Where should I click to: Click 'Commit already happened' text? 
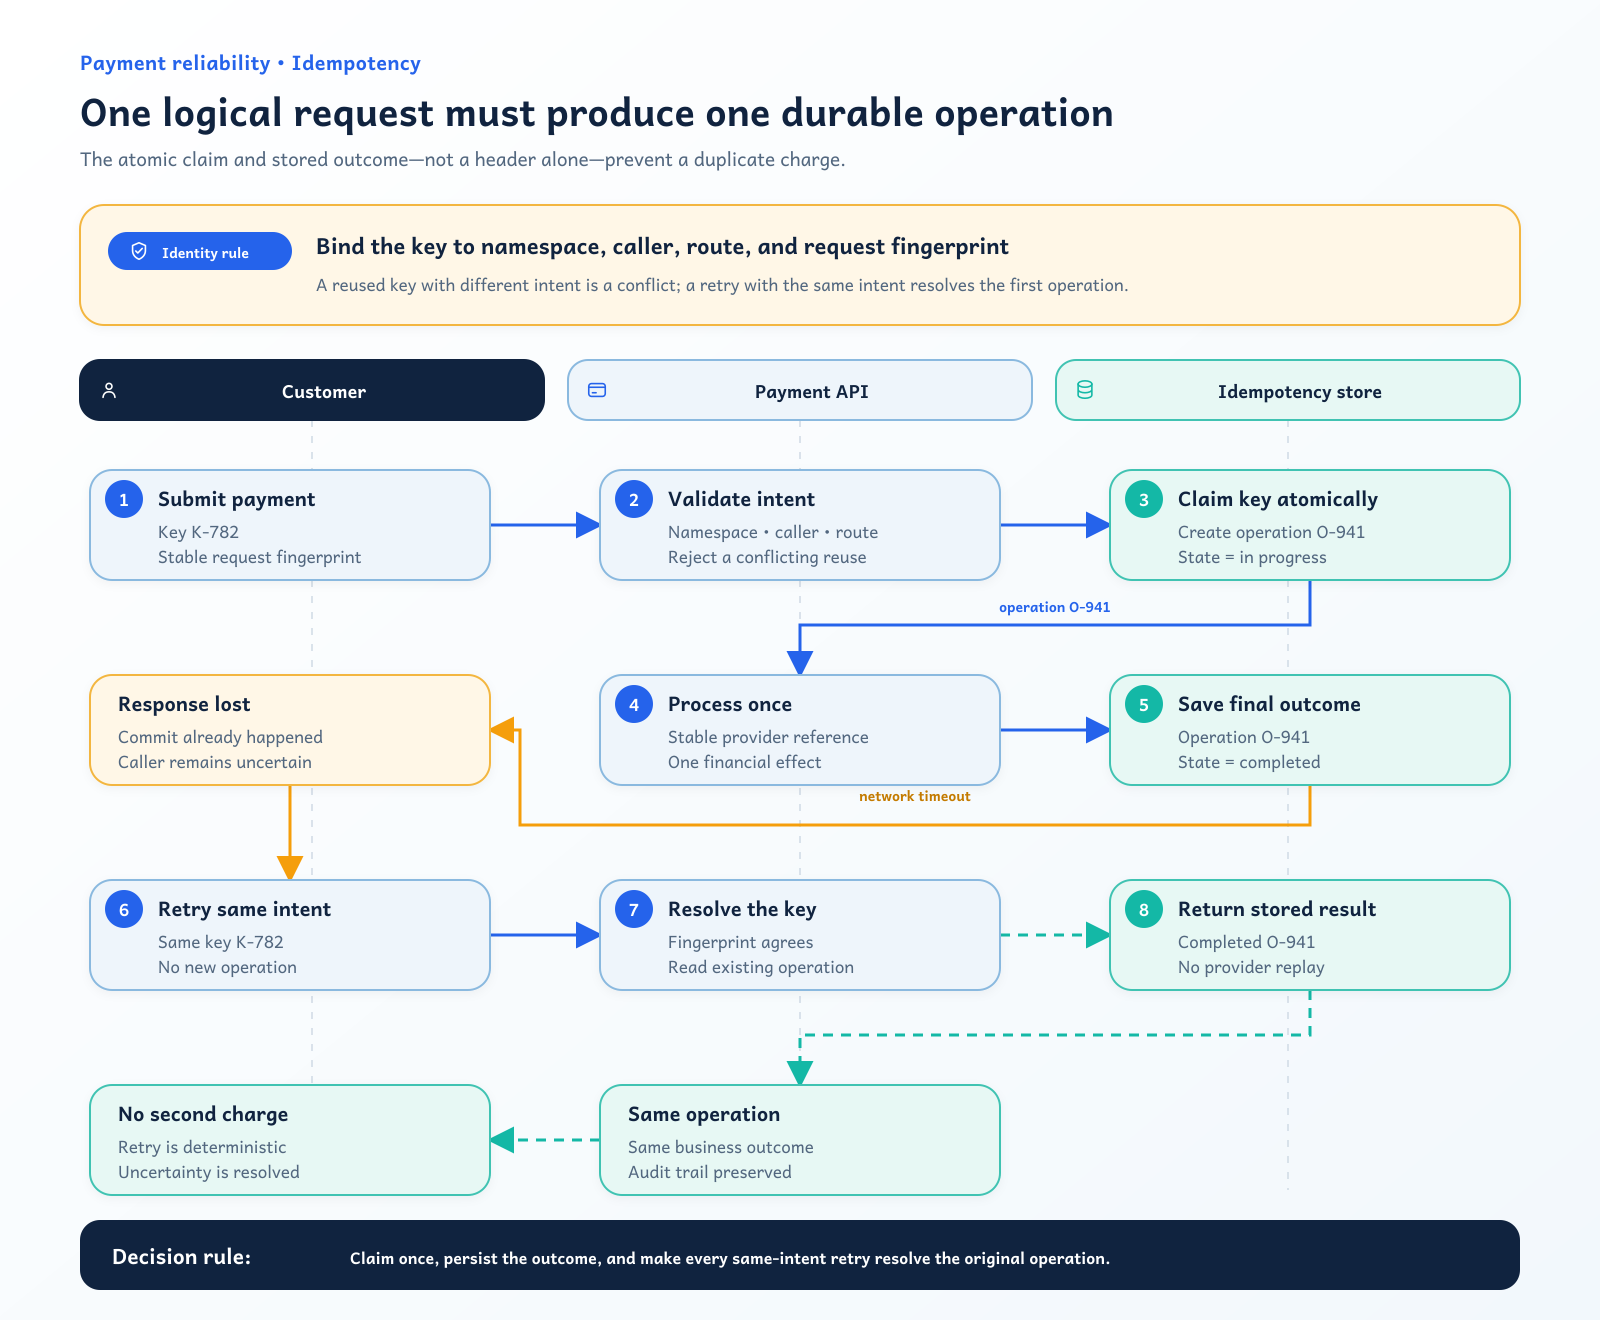(x=220, y=737)
